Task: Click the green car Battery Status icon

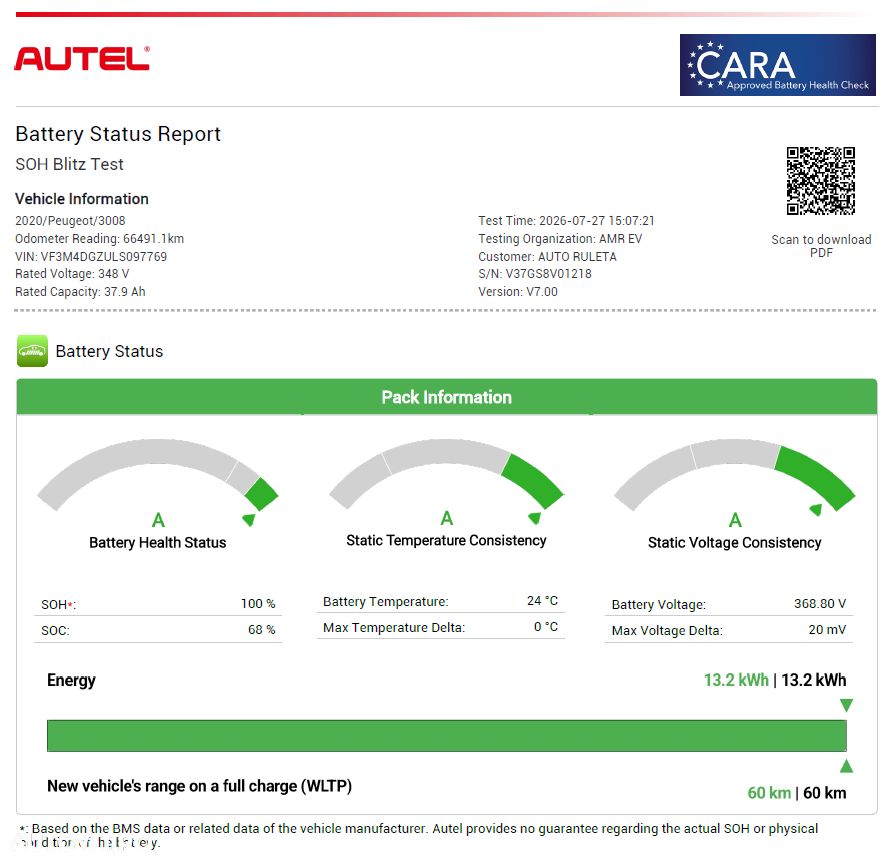Action: pos(32,351)
